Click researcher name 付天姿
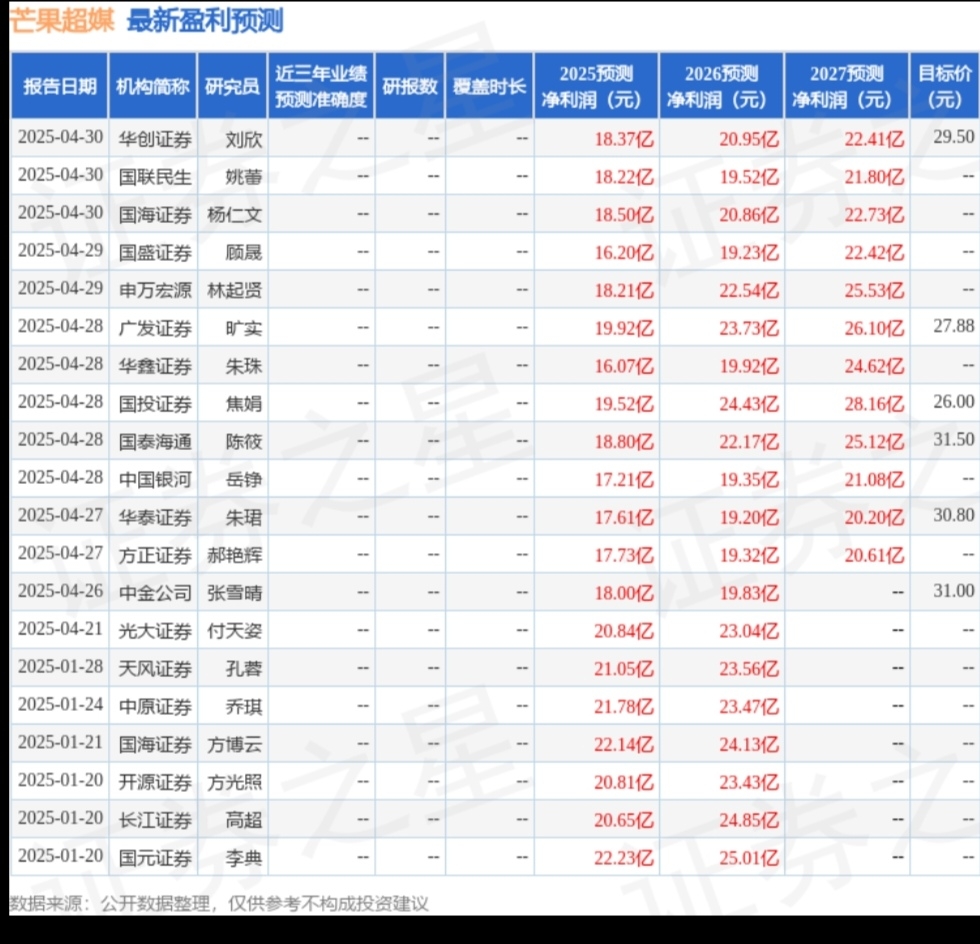The height and width of the screenshot is (944, 980). [234, 631]
